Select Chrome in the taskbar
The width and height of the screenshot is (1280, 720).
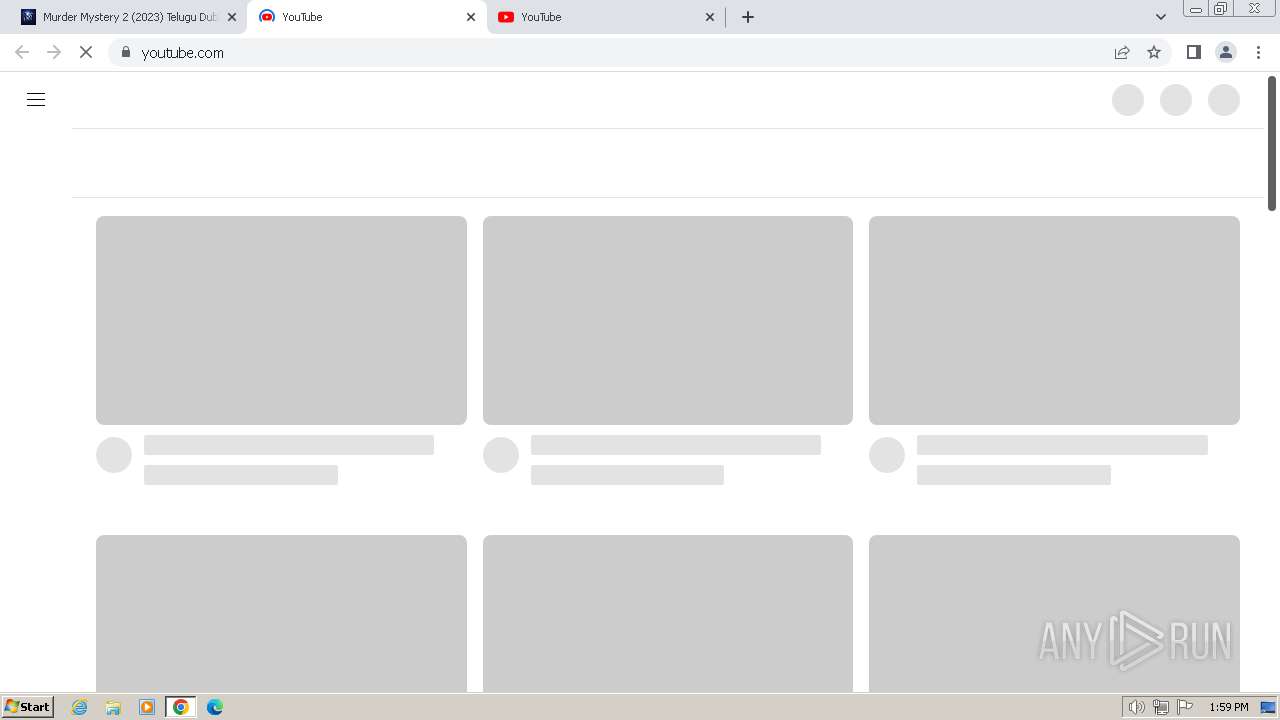(x=181, y=707)
